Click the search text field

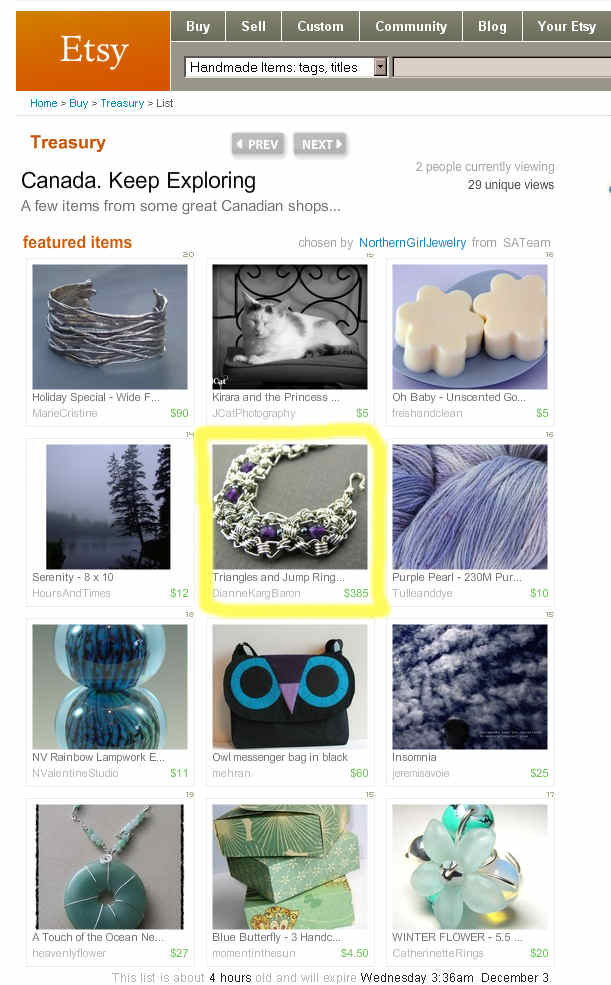(502, 67)
